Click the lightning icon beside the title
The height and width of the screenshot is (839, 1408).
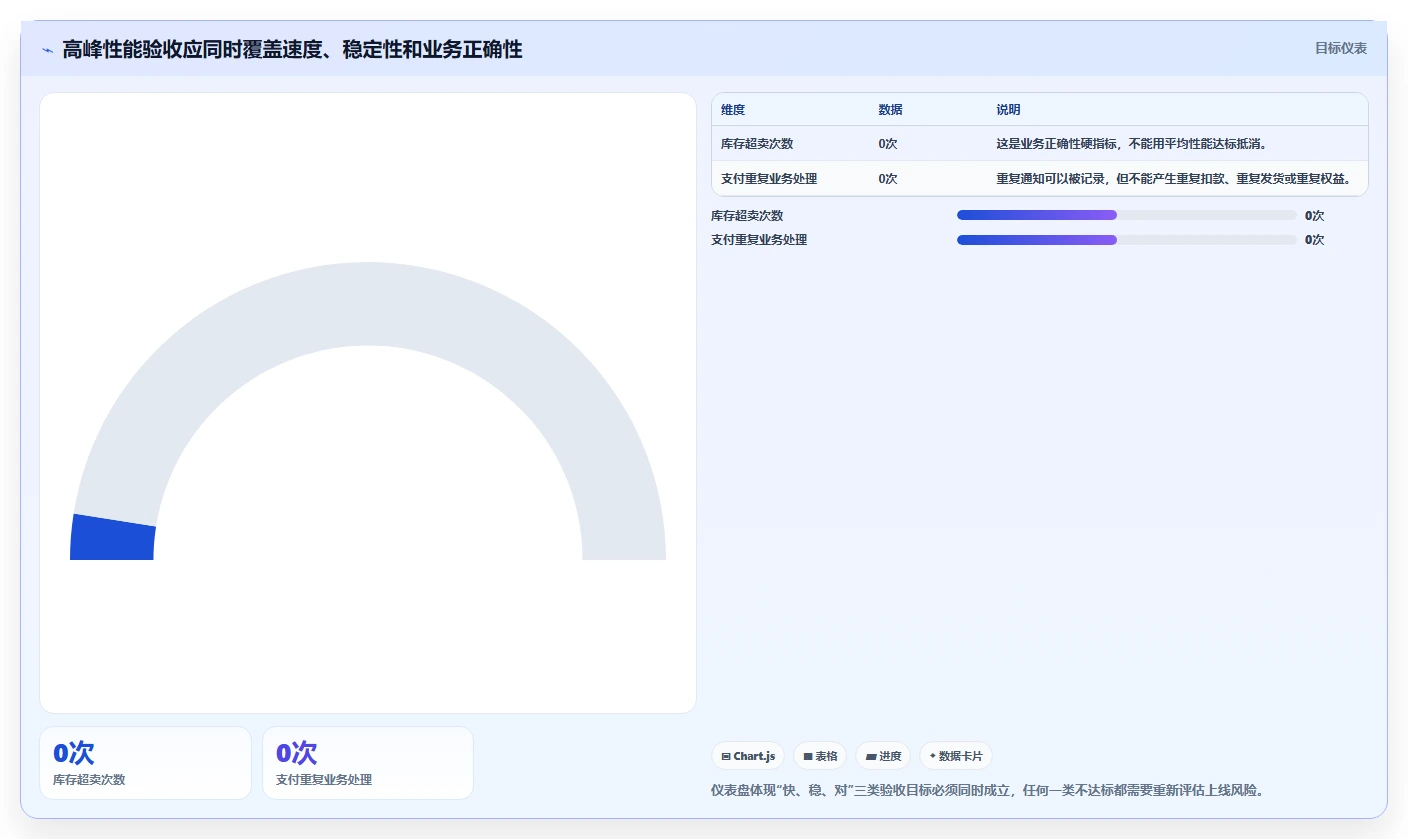coord(47,49)
